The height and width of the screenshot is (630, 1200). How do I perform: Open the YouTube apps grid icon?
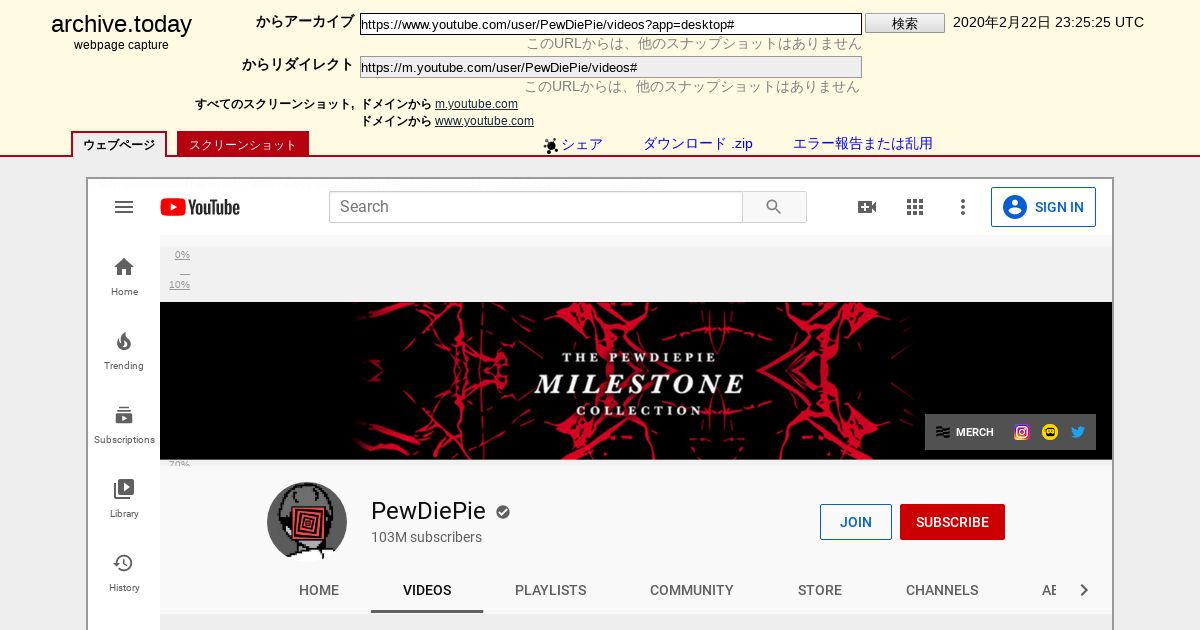[x=915, y=207]
